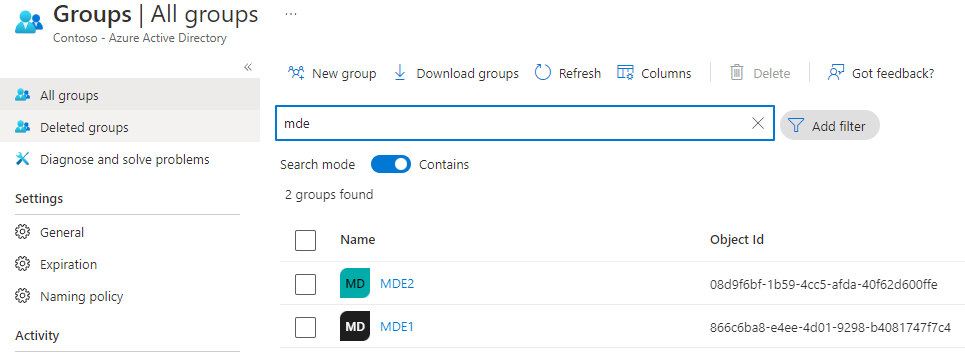This screenshot has height=360, width=965.
Task: Open General settings gear icon
Action: [23, 232]
